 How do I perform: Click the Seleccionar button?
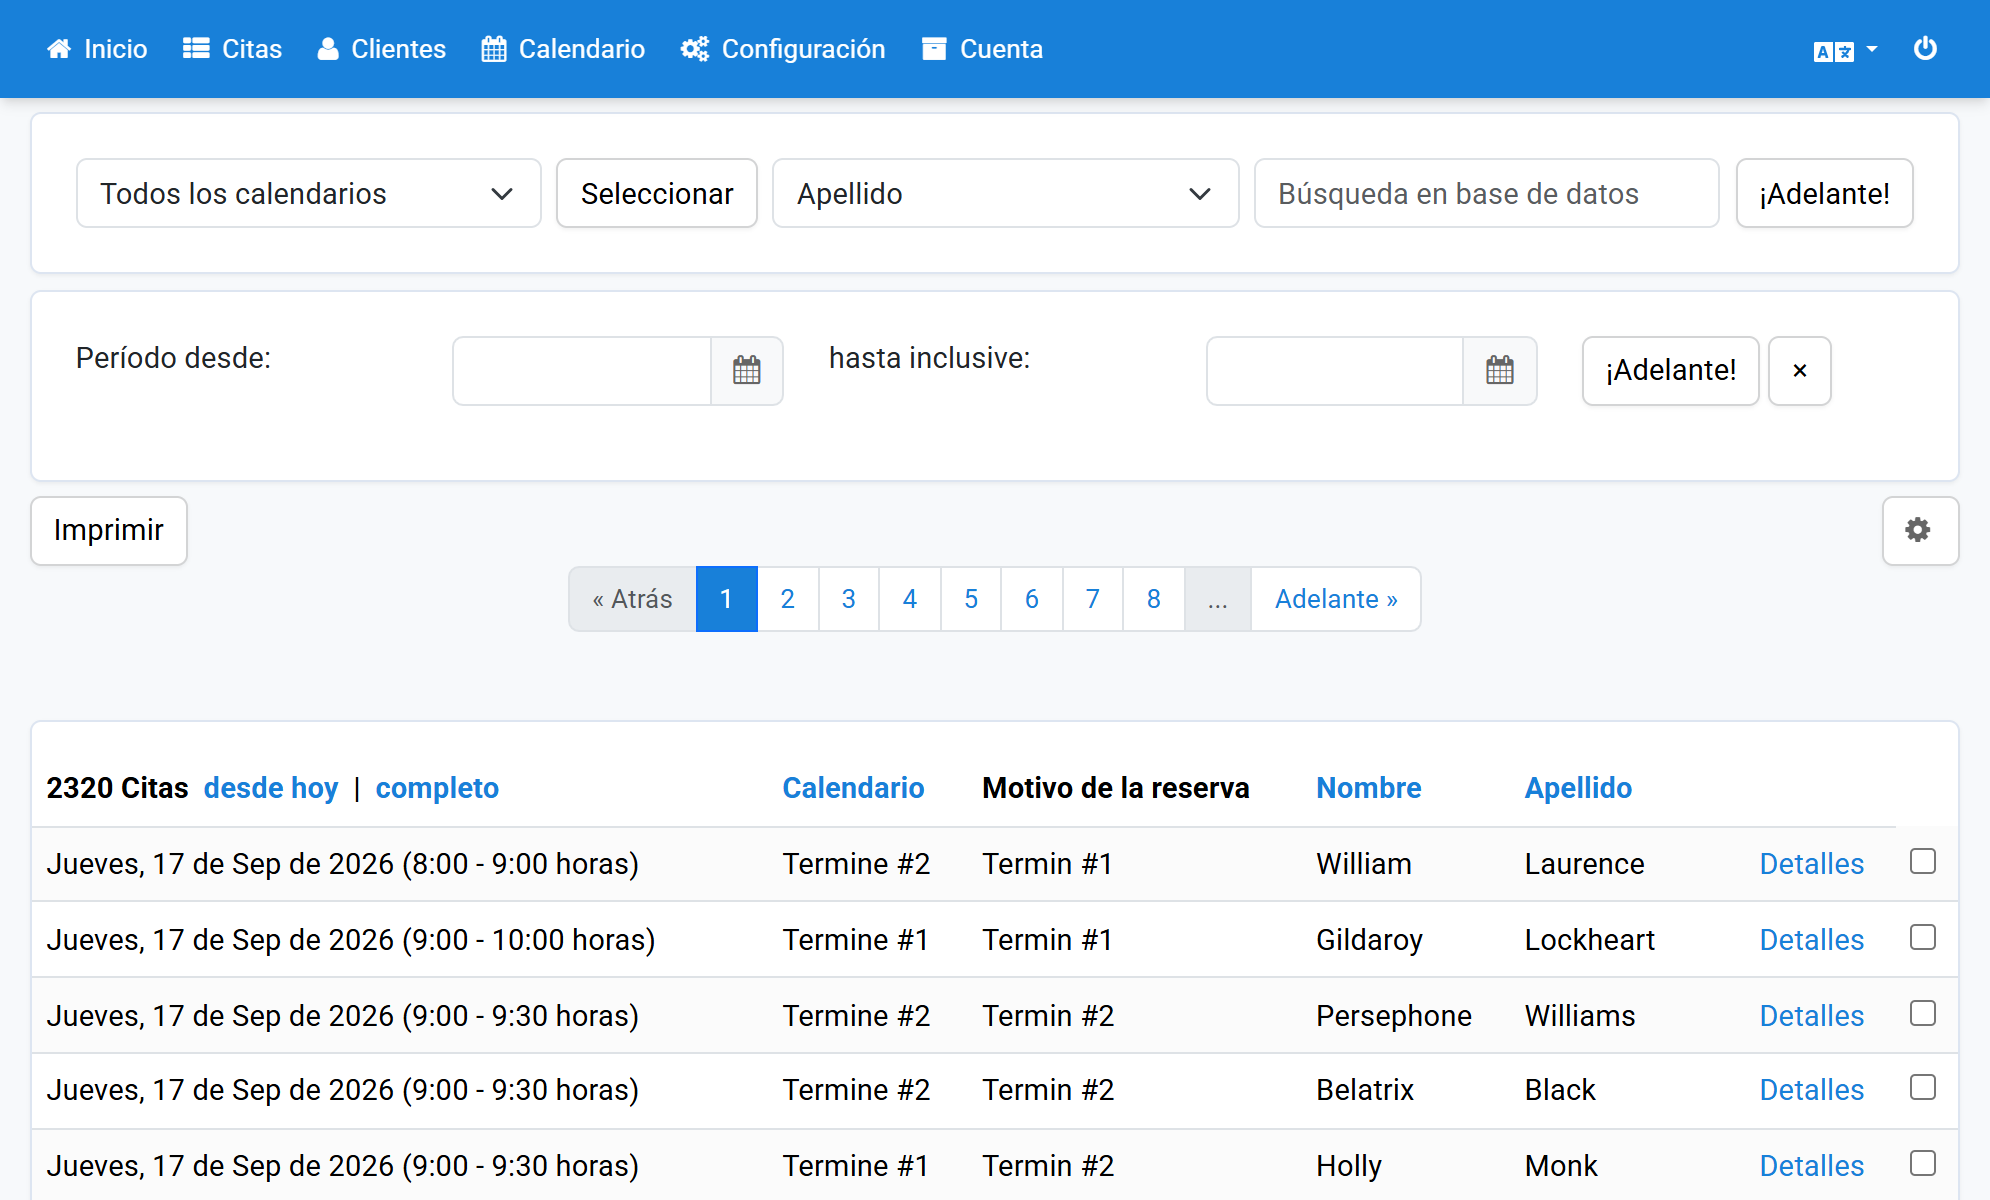click(x=657, y=193)
